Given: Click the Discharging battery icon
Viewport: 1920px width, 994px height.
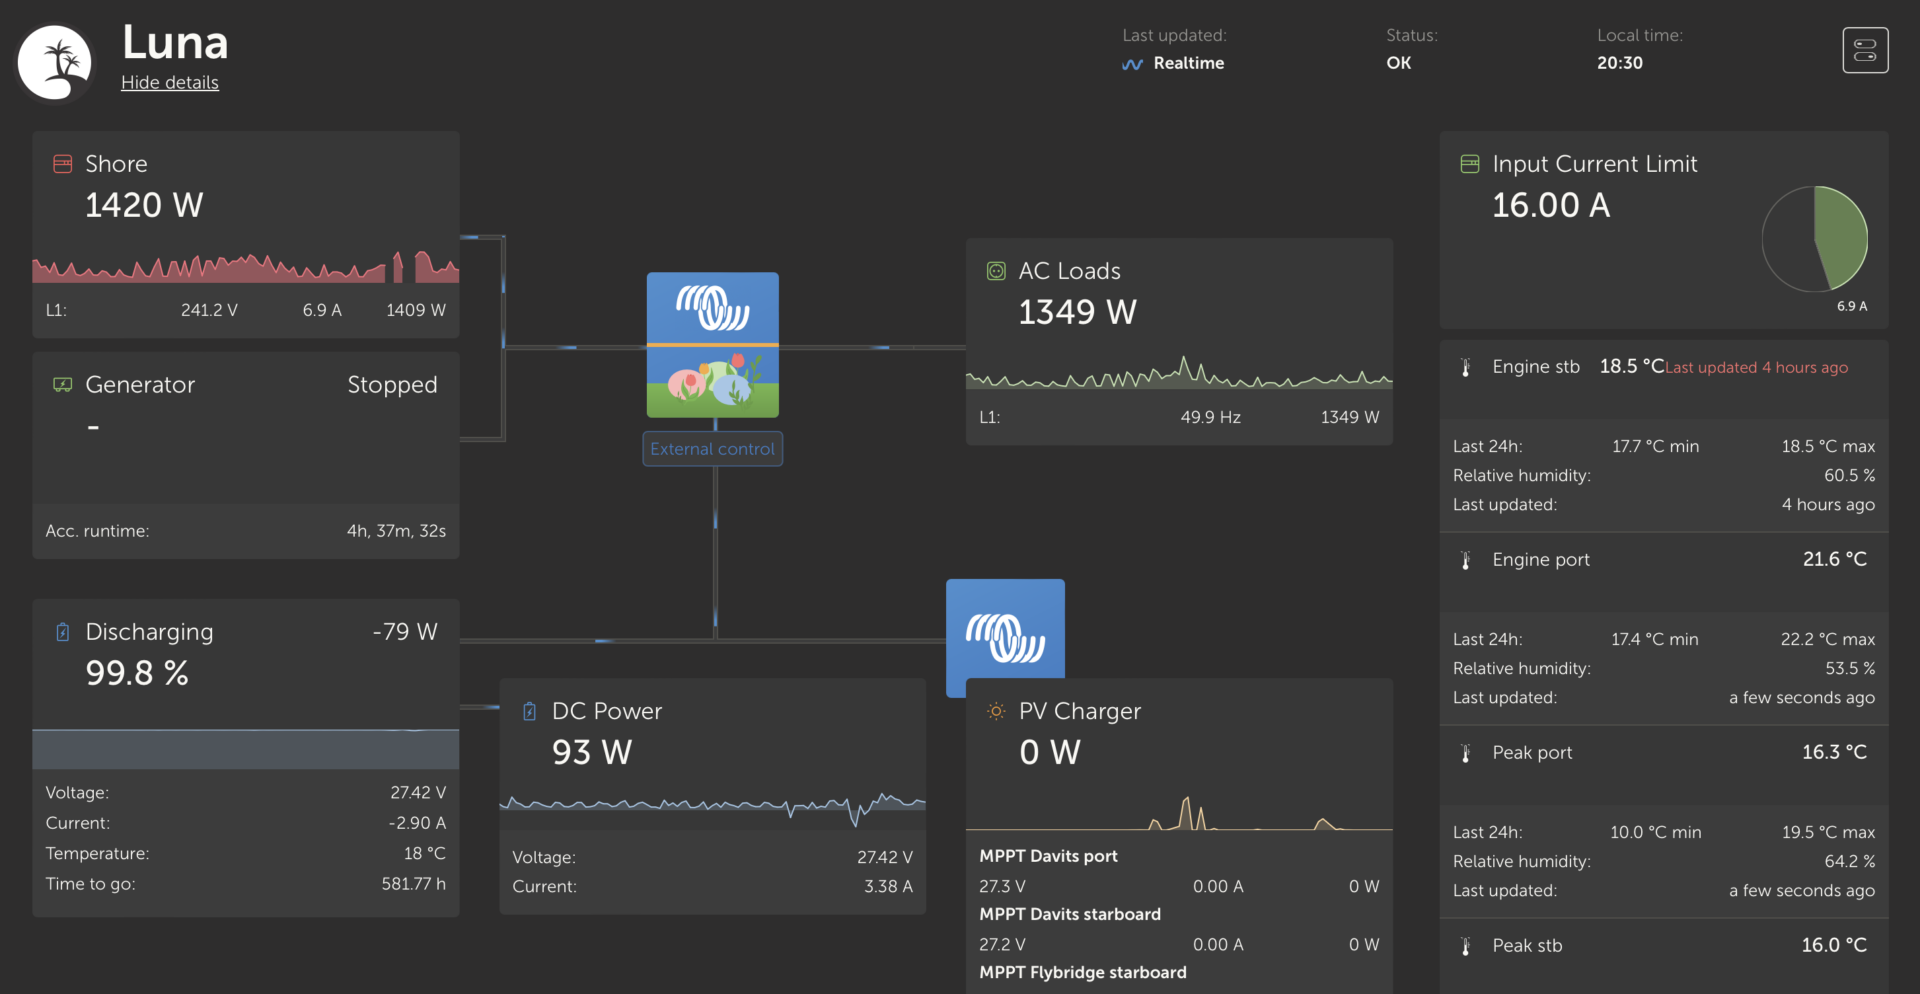Looking at the screenshot, I should pyautogui.click(x=62, y=632).
